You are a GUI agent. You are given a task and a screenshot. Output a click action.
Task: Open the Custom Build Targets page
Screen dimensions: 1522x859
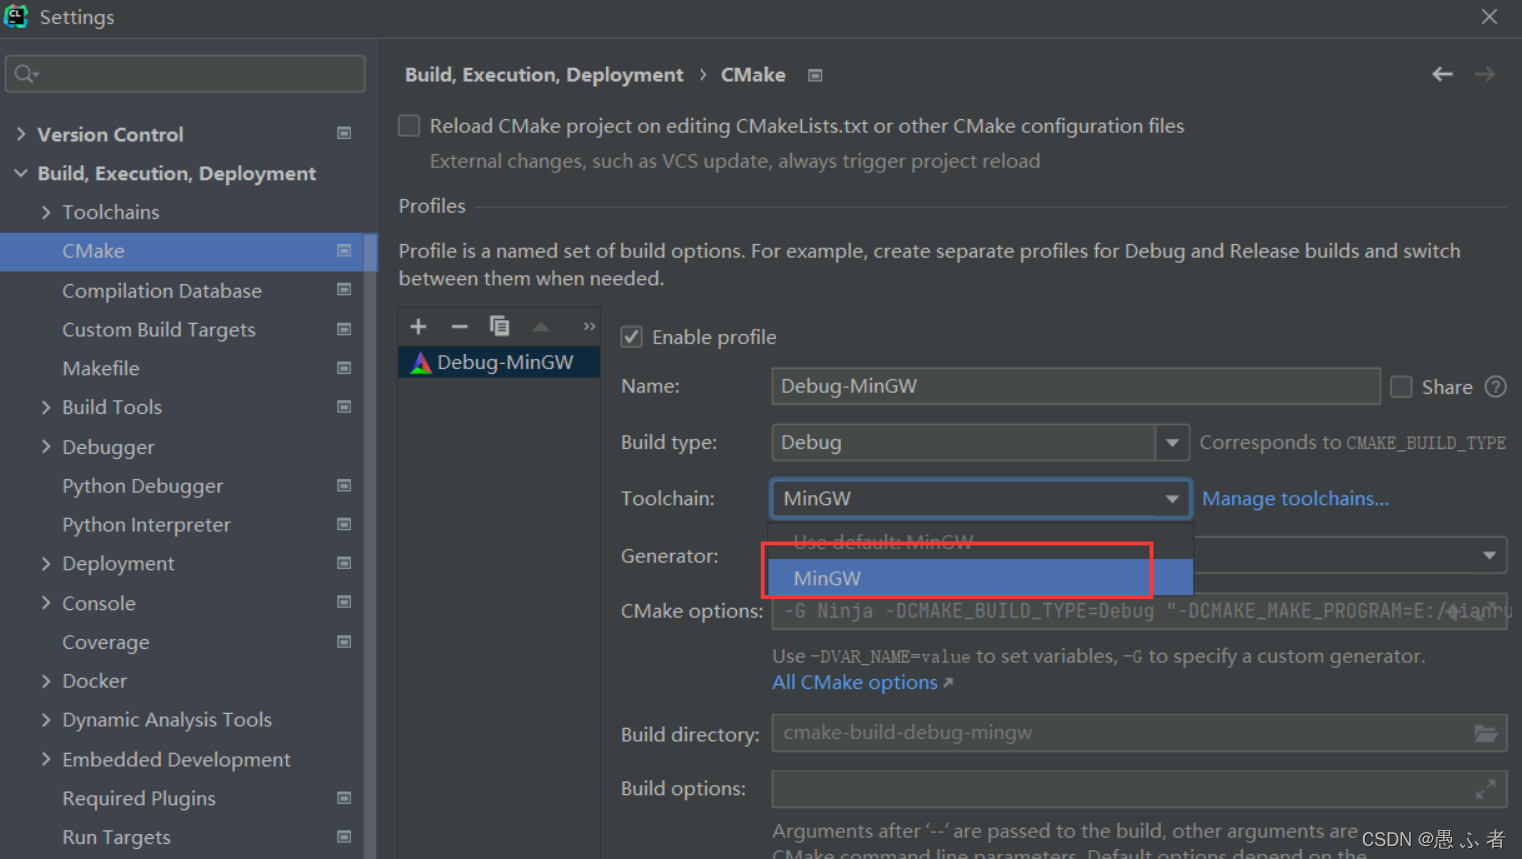point(159,330)
